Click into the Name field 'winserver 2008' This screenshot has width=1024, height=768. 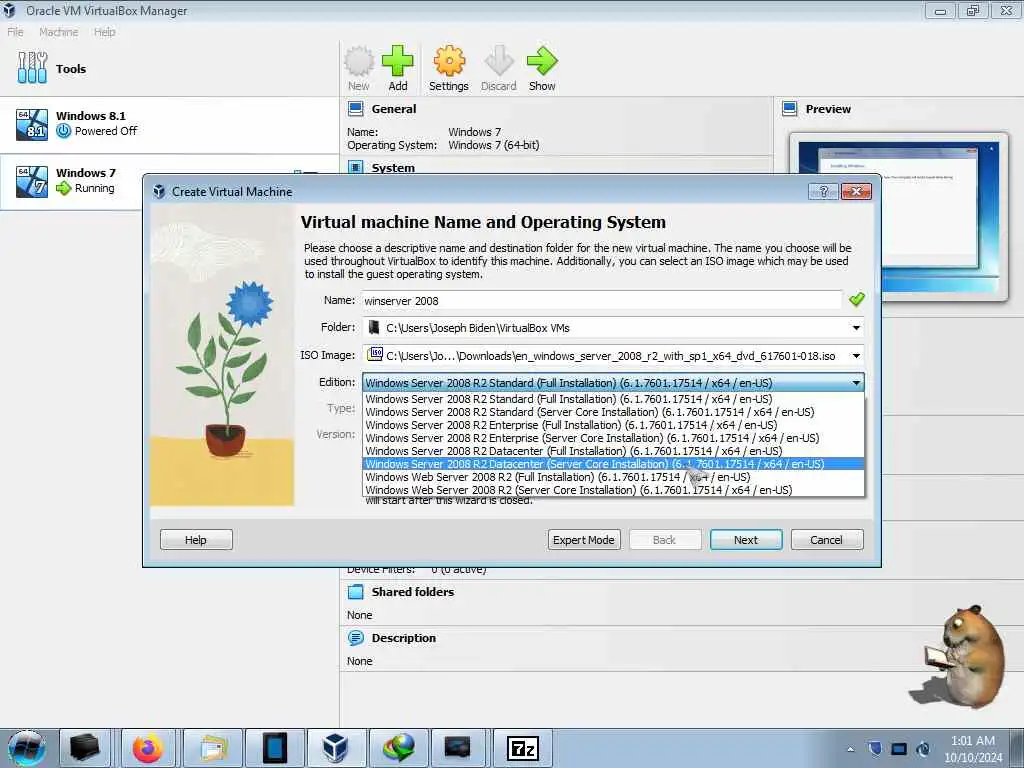pos(601,300)
